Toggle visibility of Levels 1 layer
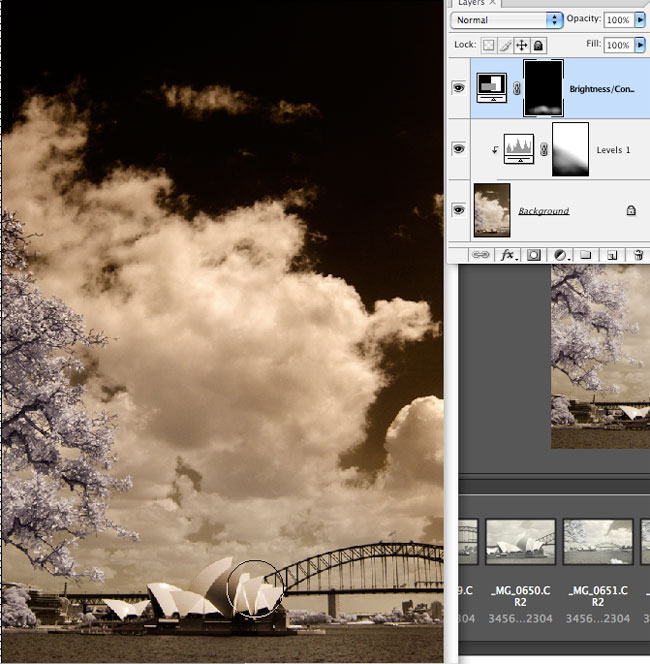The image size is (650, 664). click(x=459, y=149)
